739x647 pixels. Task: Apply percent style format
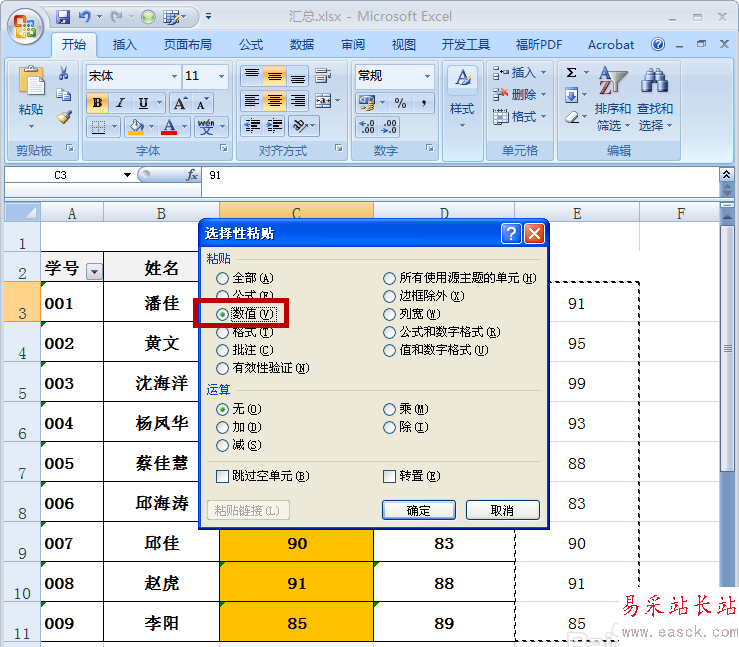[x=401, y=103]
